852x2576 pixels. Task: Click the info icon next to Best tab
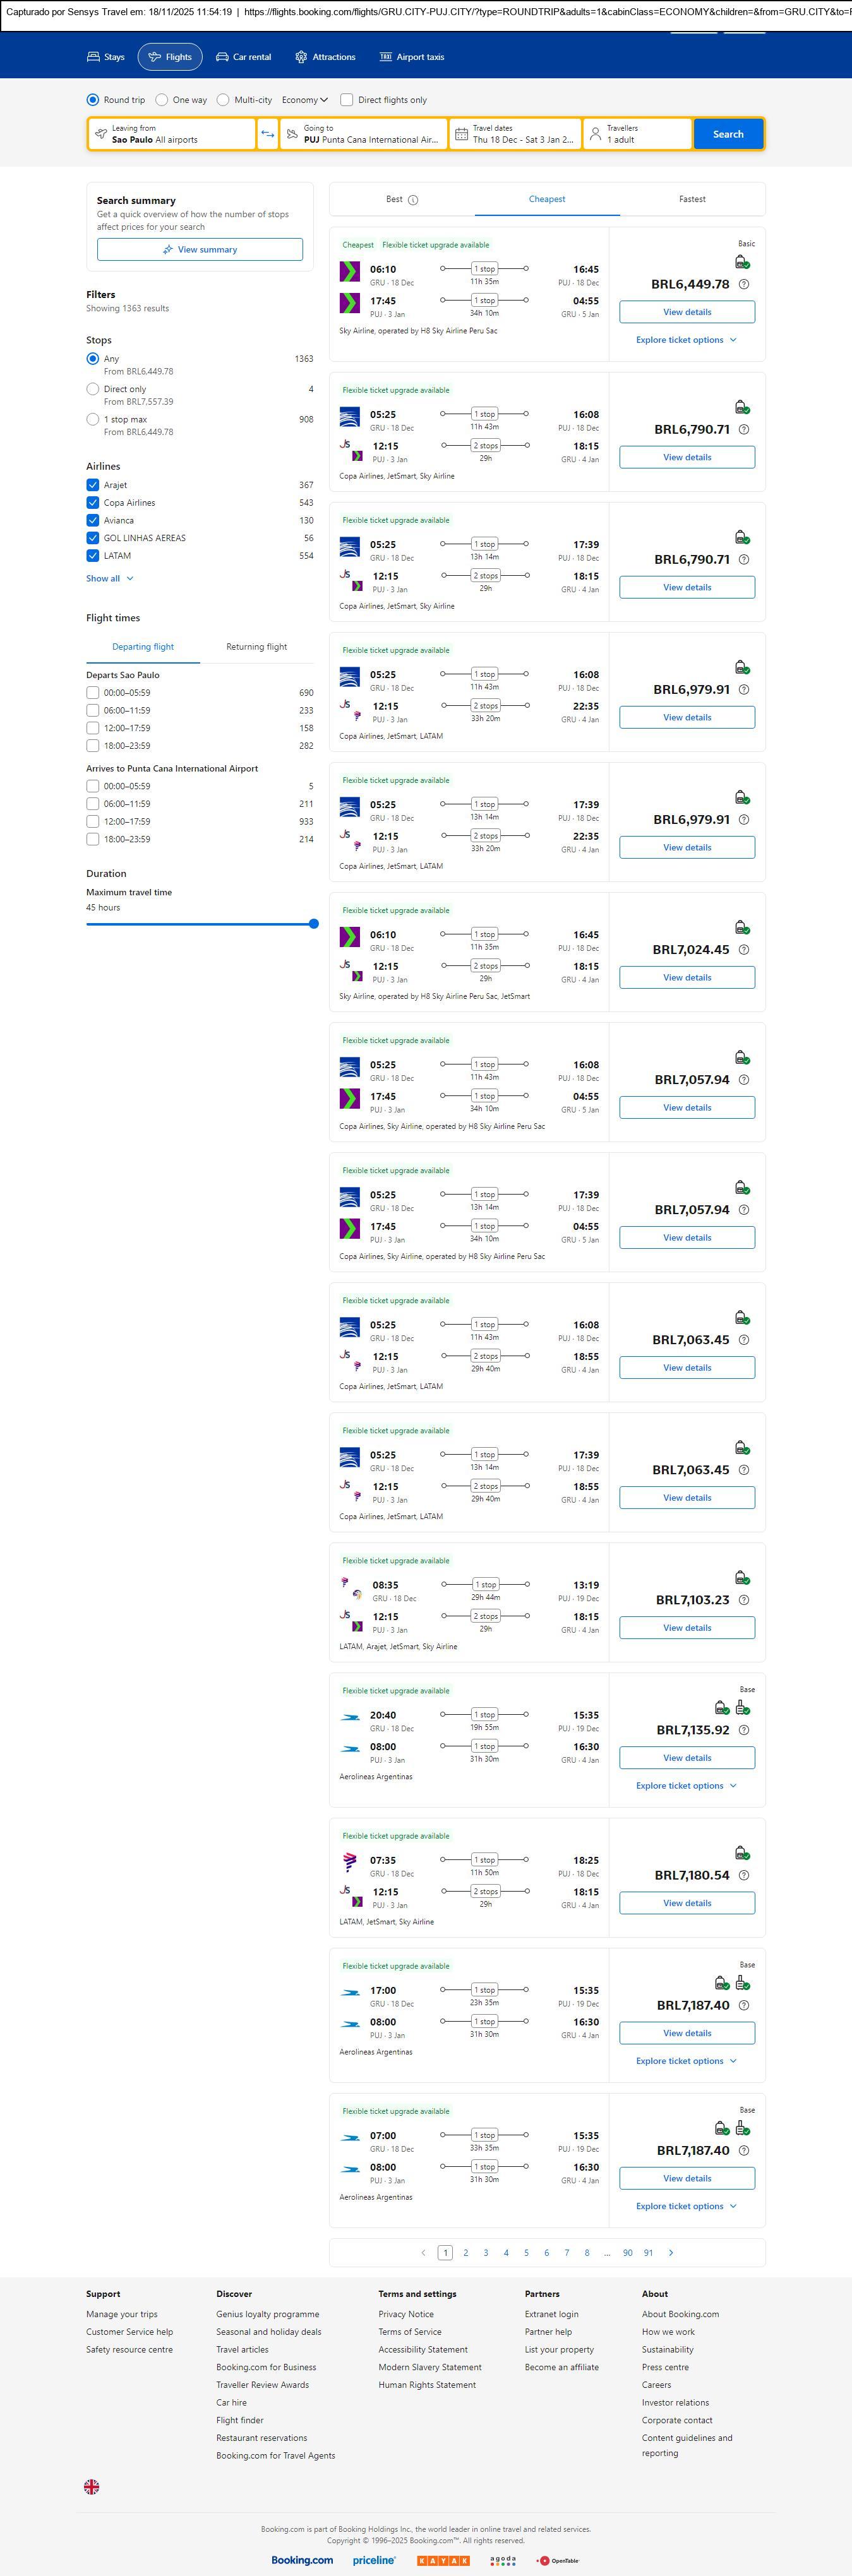[x=413, y=200]
